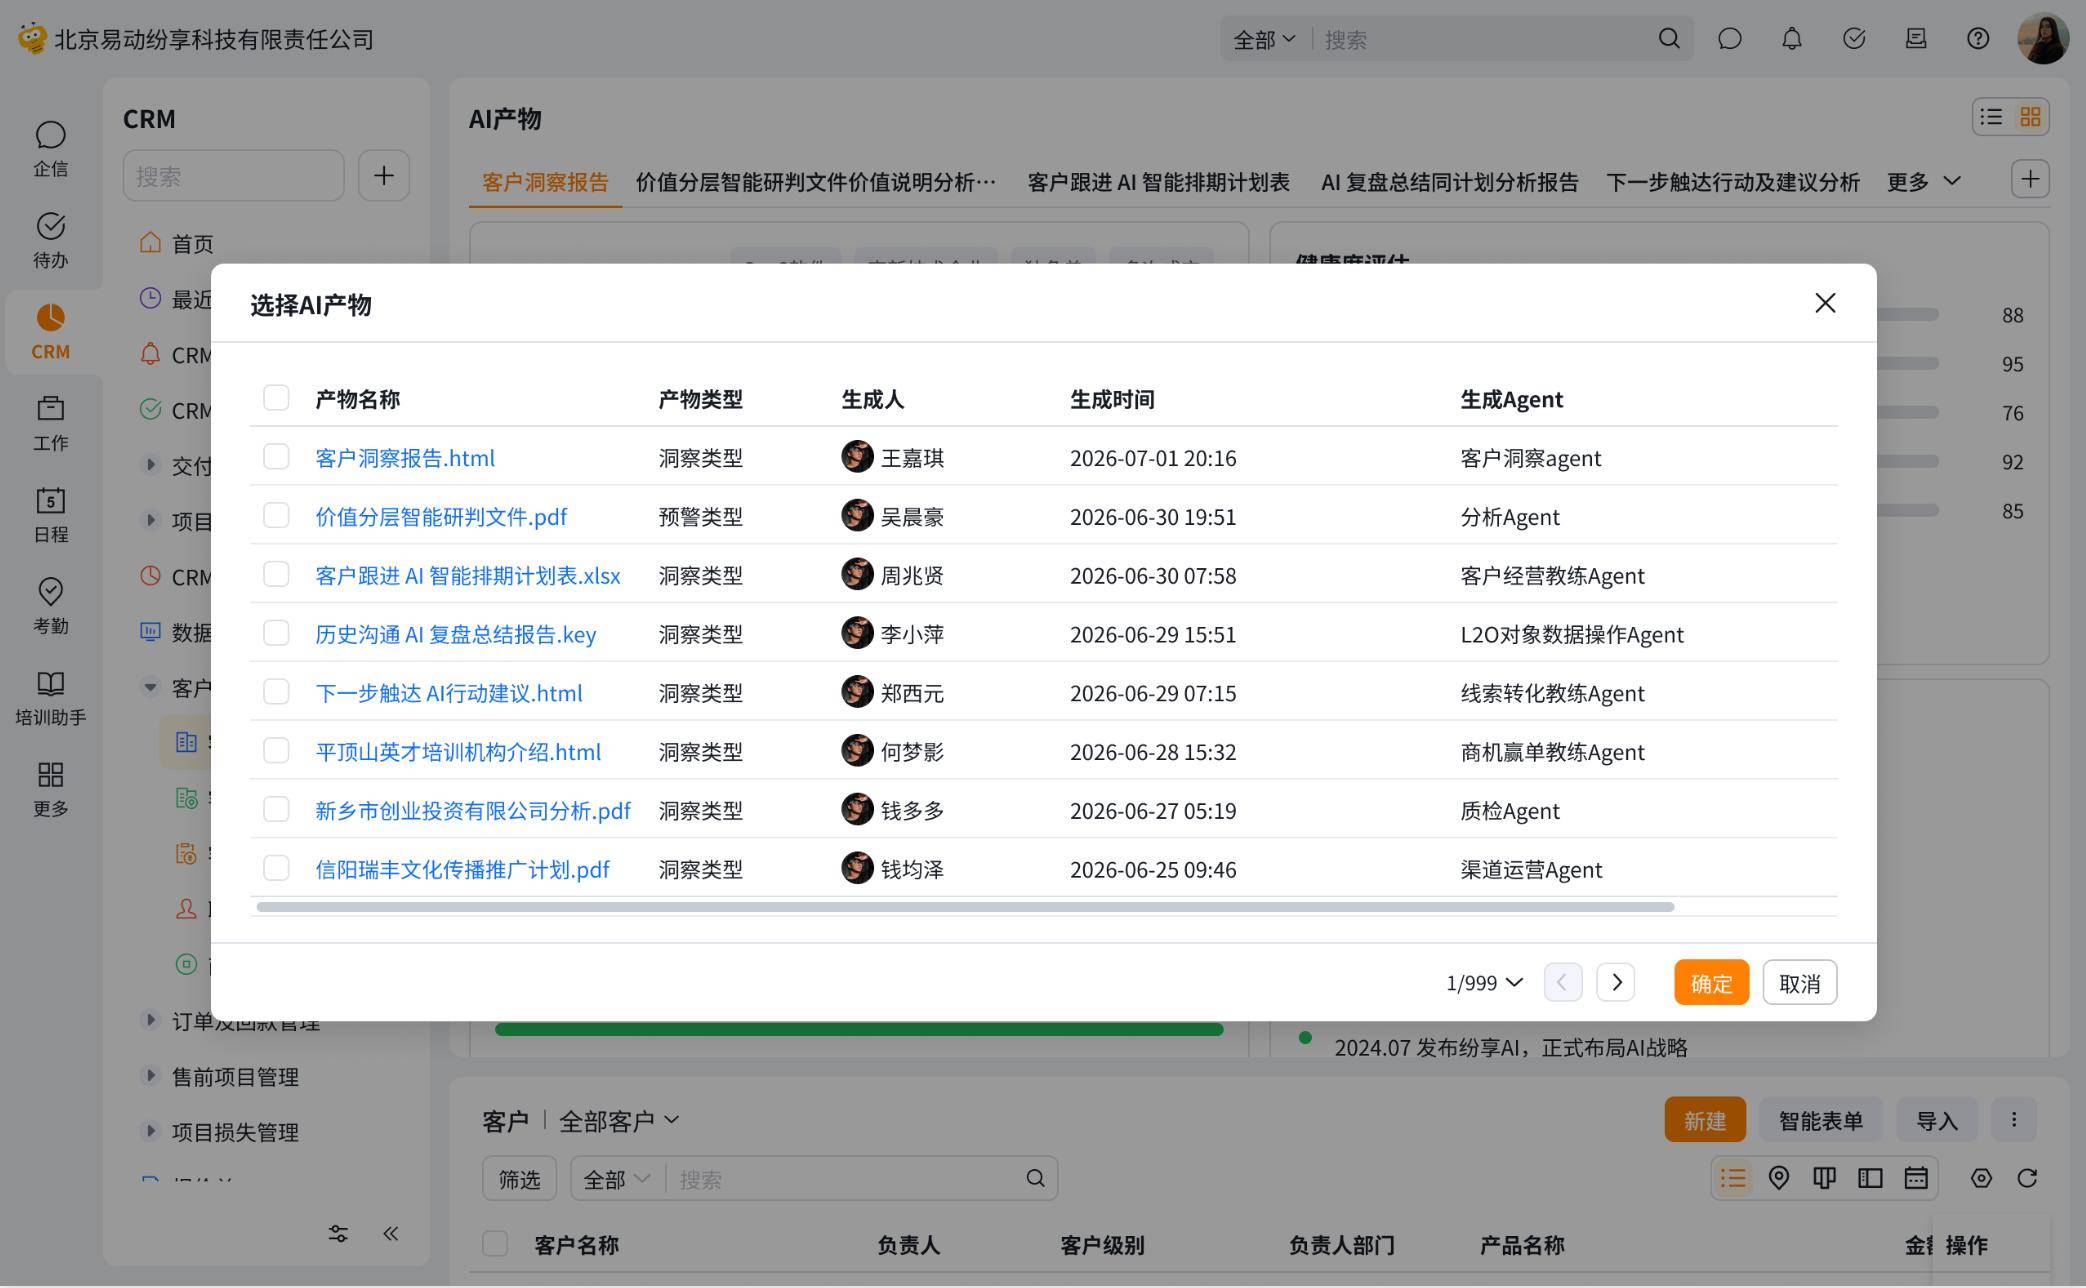Switch to AI 复盘总结同计划分析报告 tab

(x=1449, y=182)
